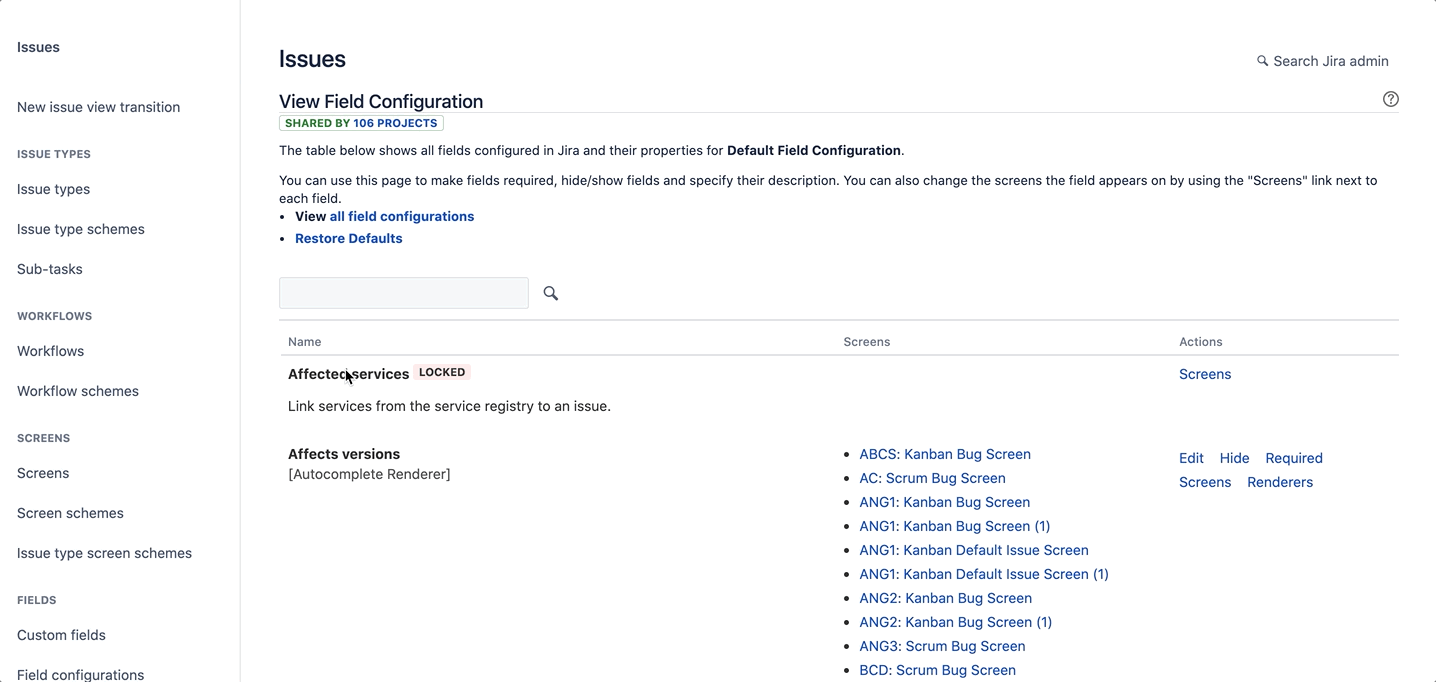
Task: Focus the field name search box
Action: (403, 293)
